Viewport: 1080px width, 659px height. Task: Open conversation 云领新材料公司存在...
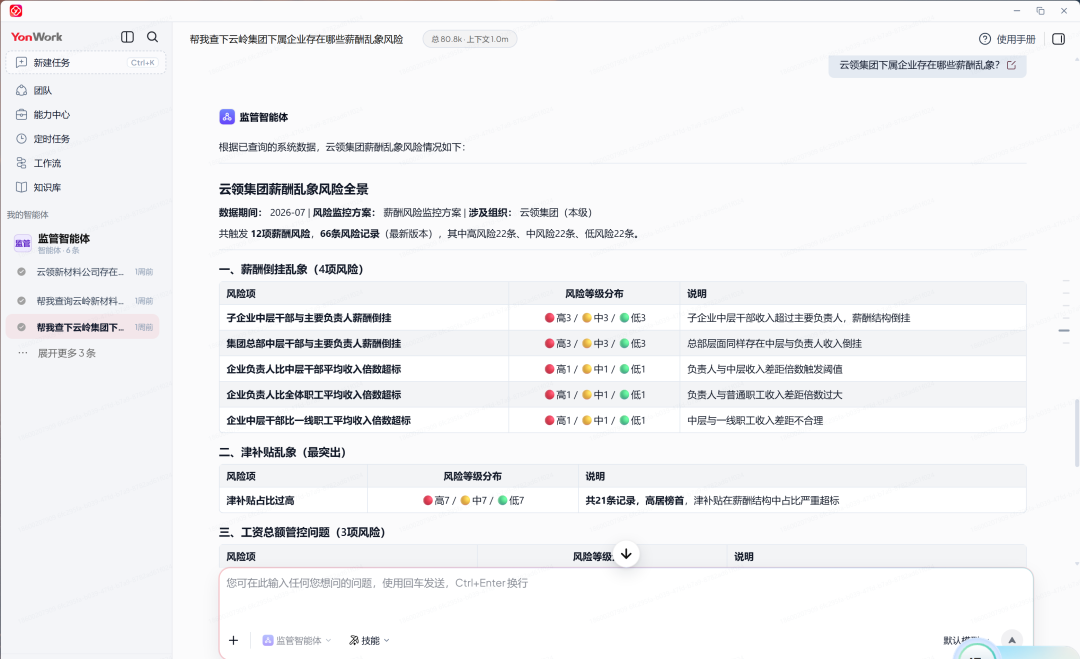click(83, 272)
